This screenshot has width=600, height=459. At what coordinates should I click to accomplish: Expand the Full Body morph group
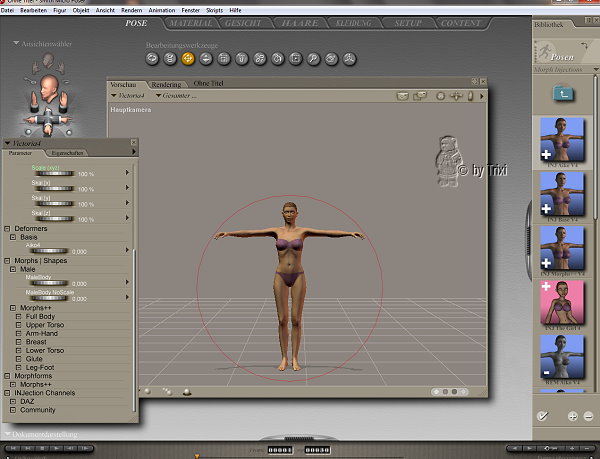pyautogui.click(x=17, y=317)
